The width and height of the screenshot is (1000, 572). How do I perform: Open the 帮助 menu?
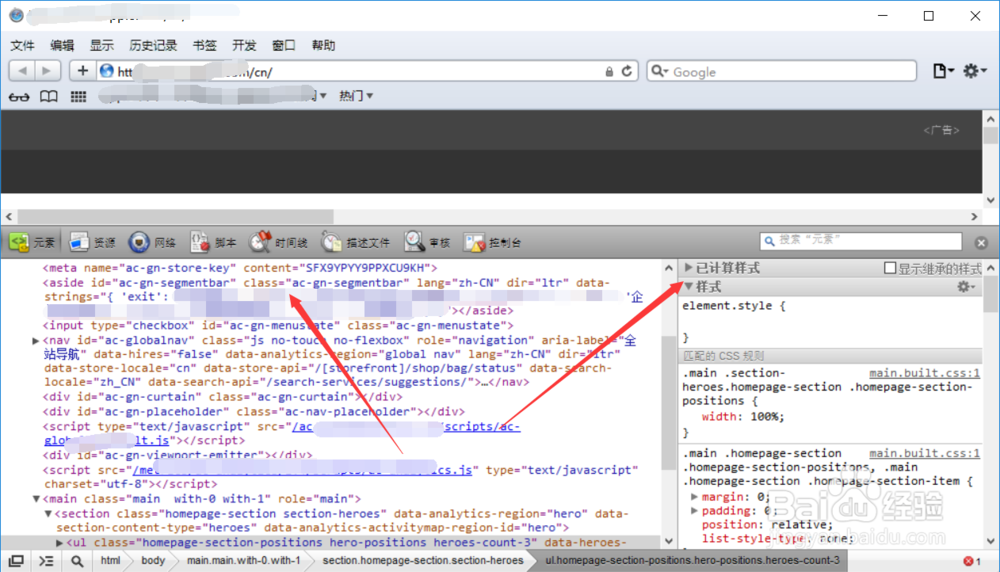pyautogui.click(x=323, y=45)
